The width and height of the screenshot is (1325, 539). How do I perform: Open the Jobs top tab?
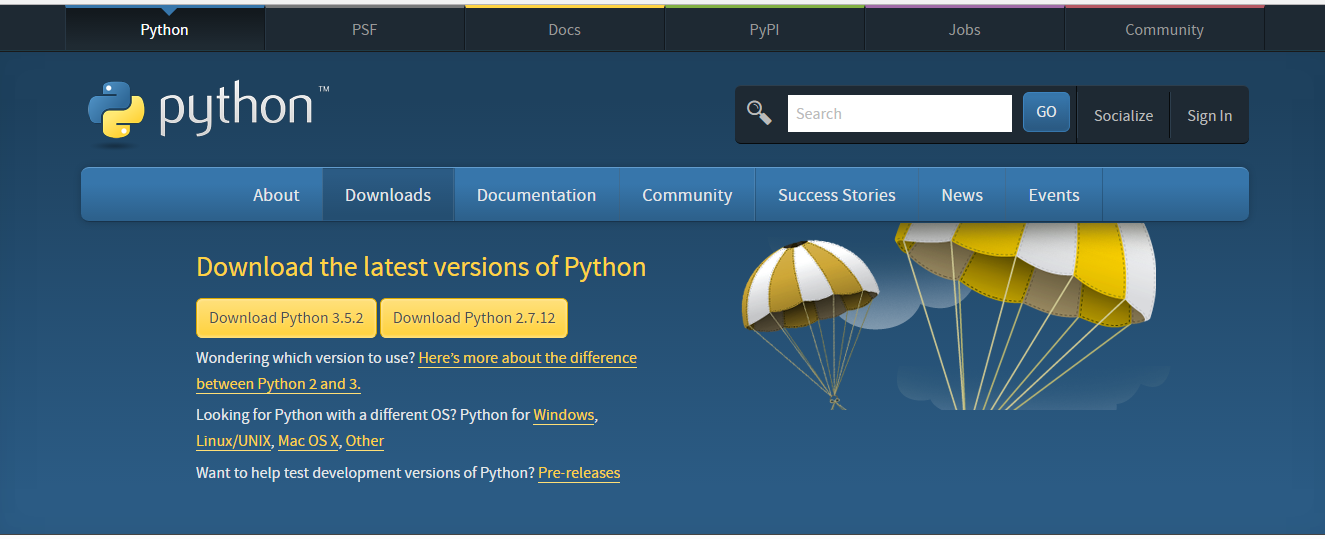click(x=964, y=30)
